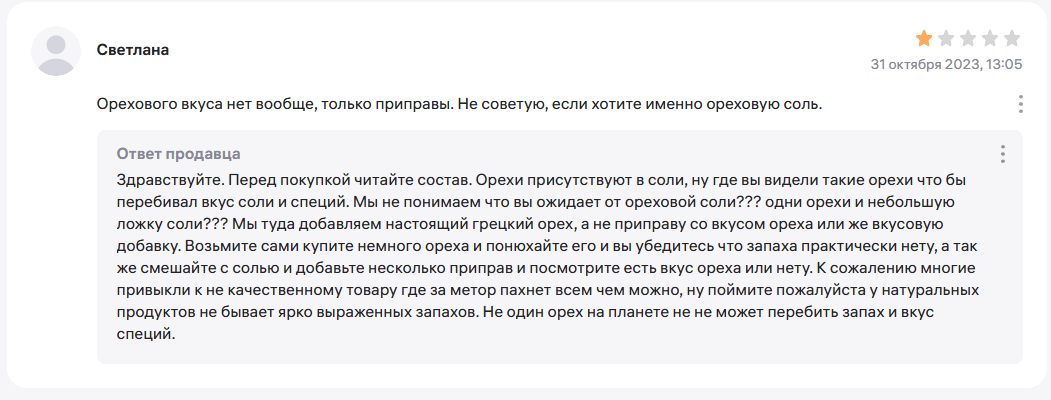
Task: Open three-dot menu inside seller reply
Action: pos(1003,154)
